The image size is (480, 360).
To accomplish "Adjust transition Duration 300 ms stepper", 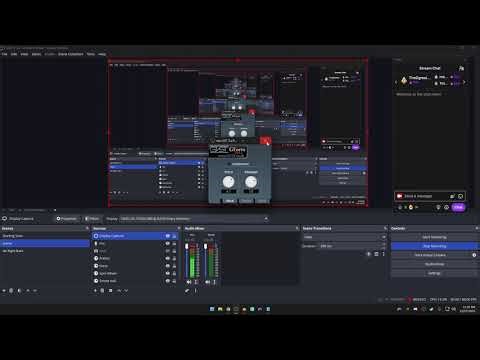I will (352, 246).
